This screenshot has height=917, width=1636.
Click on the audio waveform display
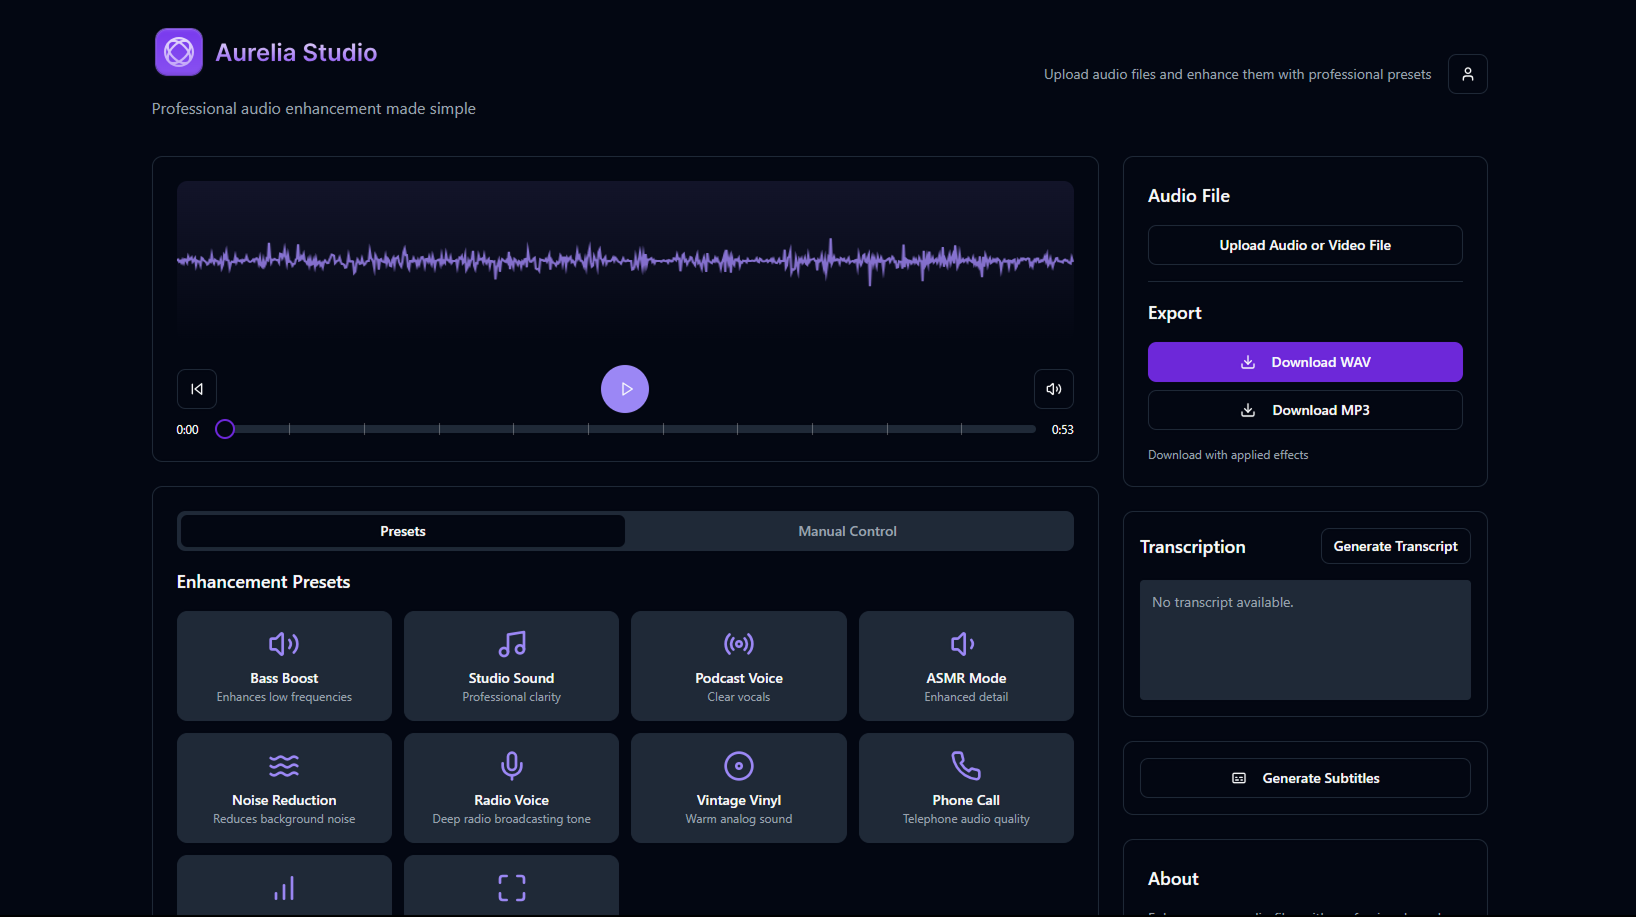[625, 261]
